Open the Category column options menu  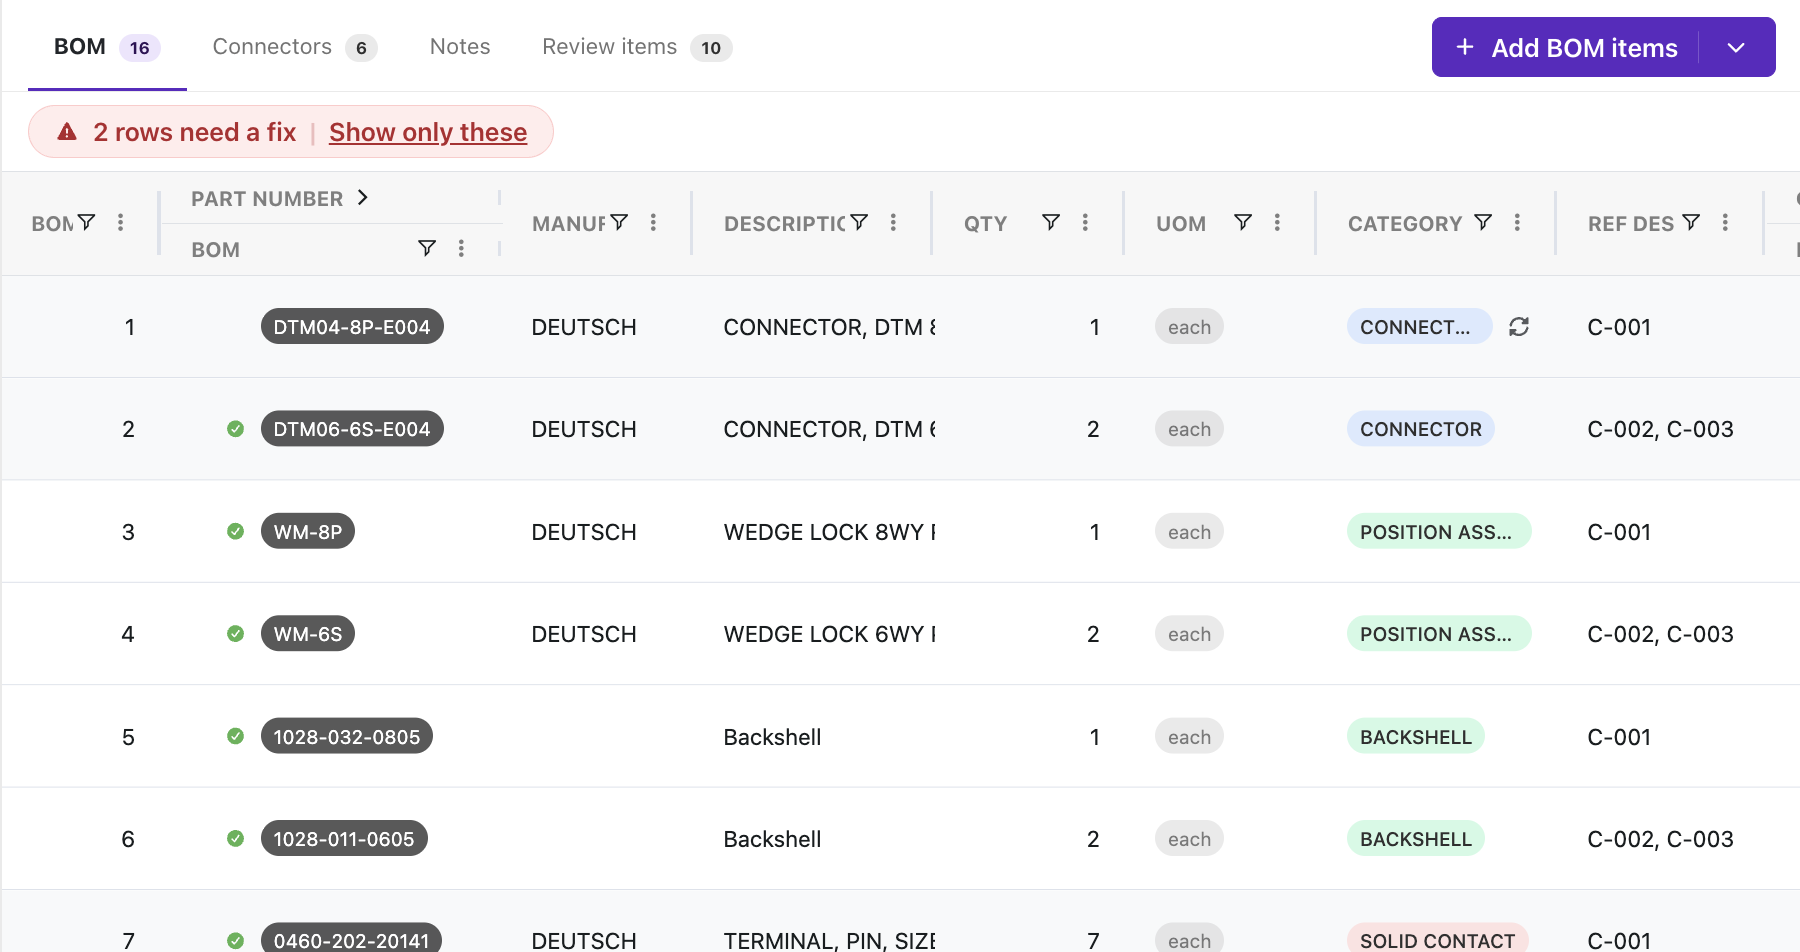click(1517, 222)
